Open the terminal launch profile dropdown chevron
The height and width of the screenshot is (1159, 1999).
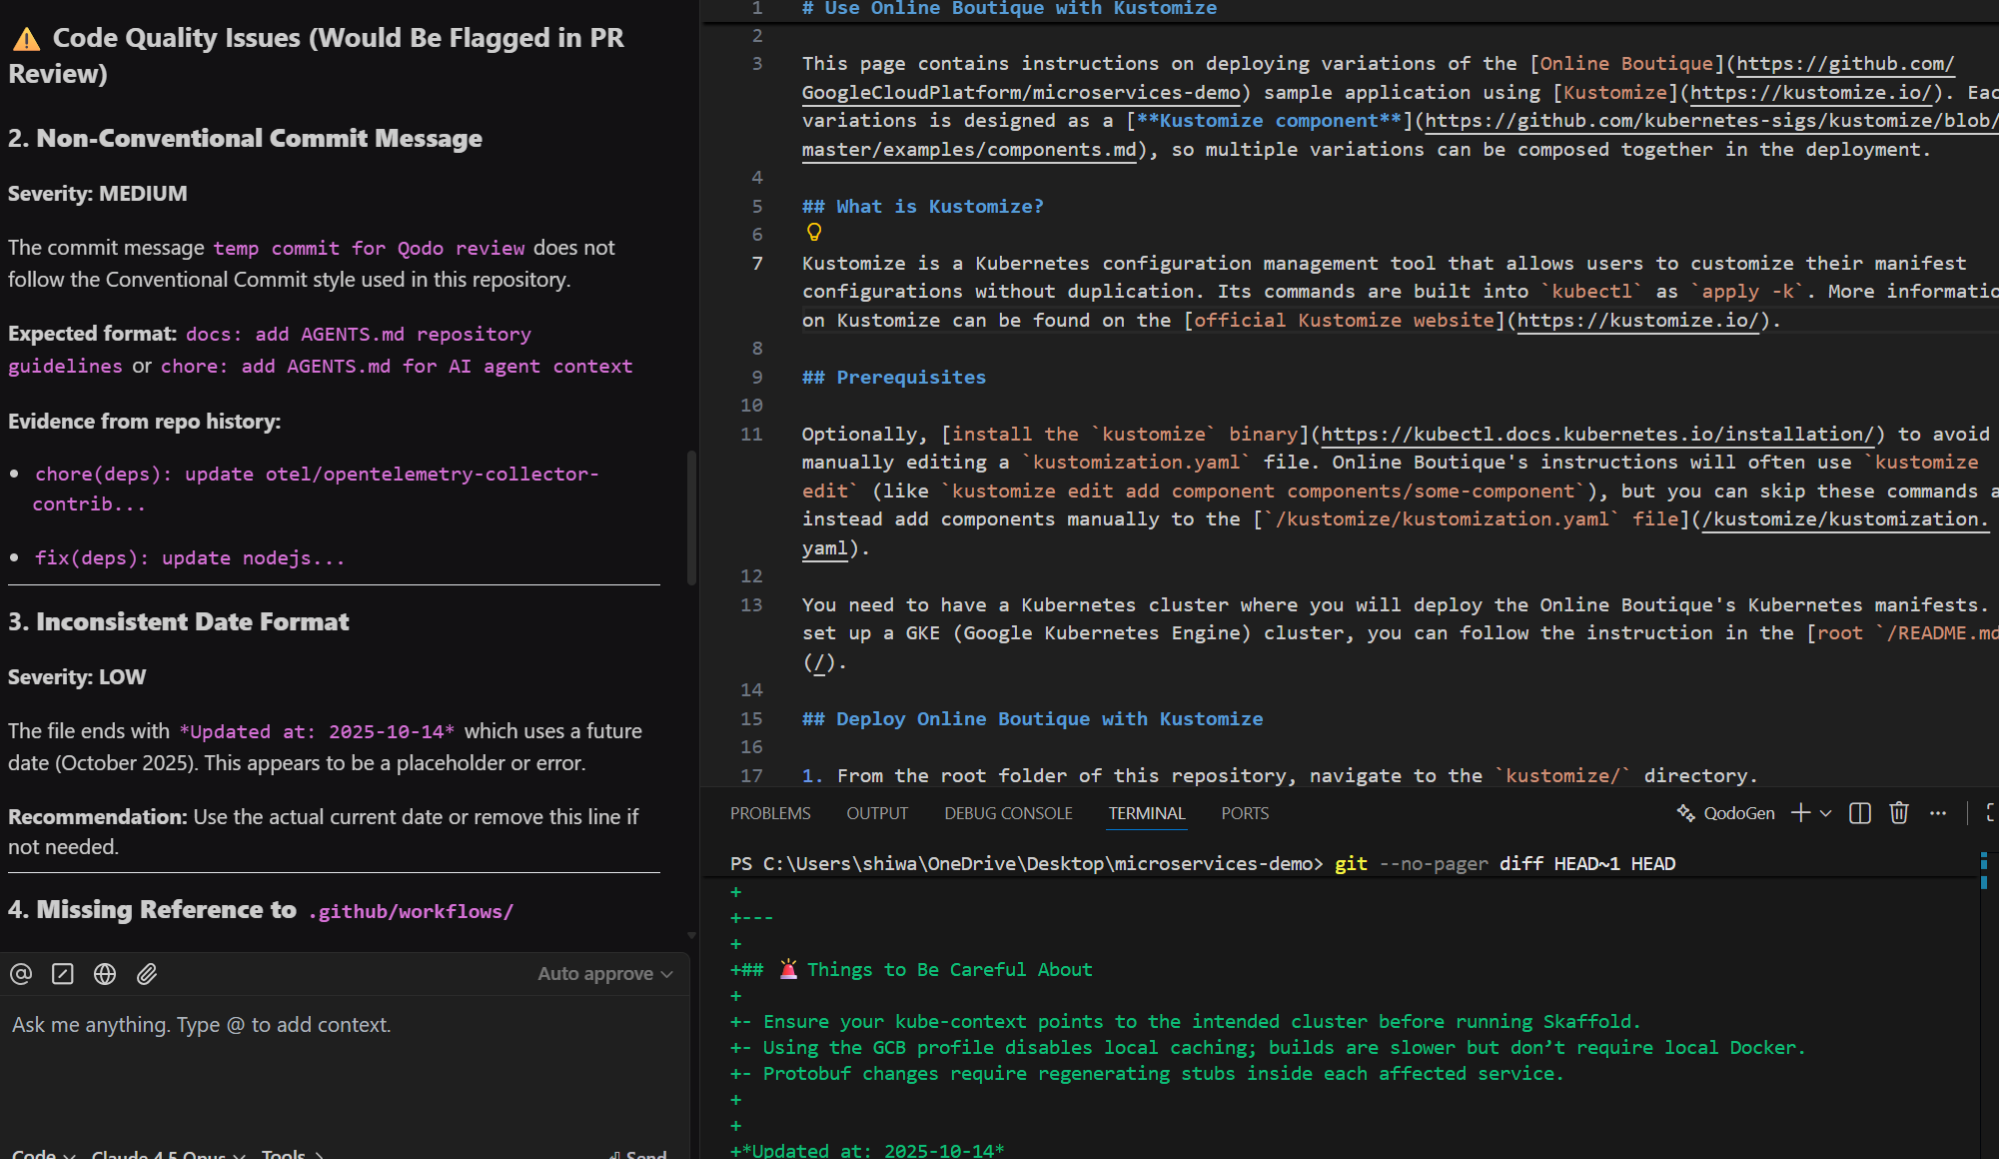click(x=1826, y=814)
